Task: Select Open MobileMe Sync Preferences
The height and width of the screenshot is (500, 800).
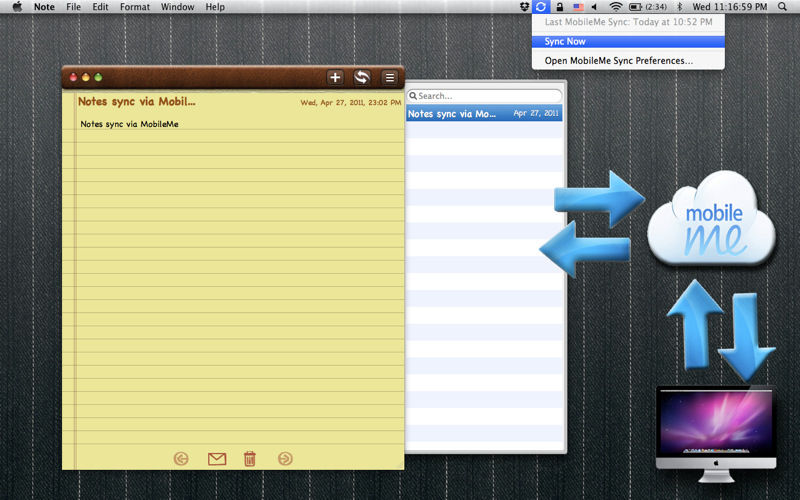Action: pyautogui.click(x=628, y=61)
